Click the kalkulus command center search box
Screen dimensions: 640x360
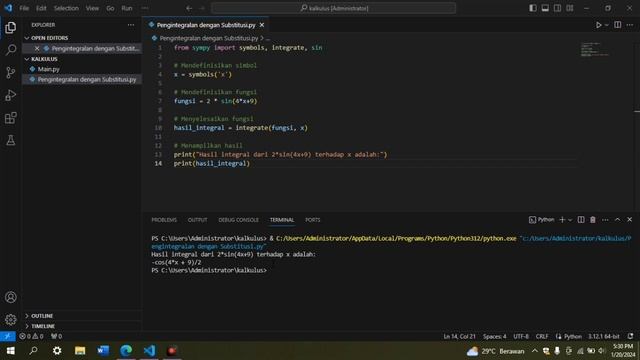point(333,8)
